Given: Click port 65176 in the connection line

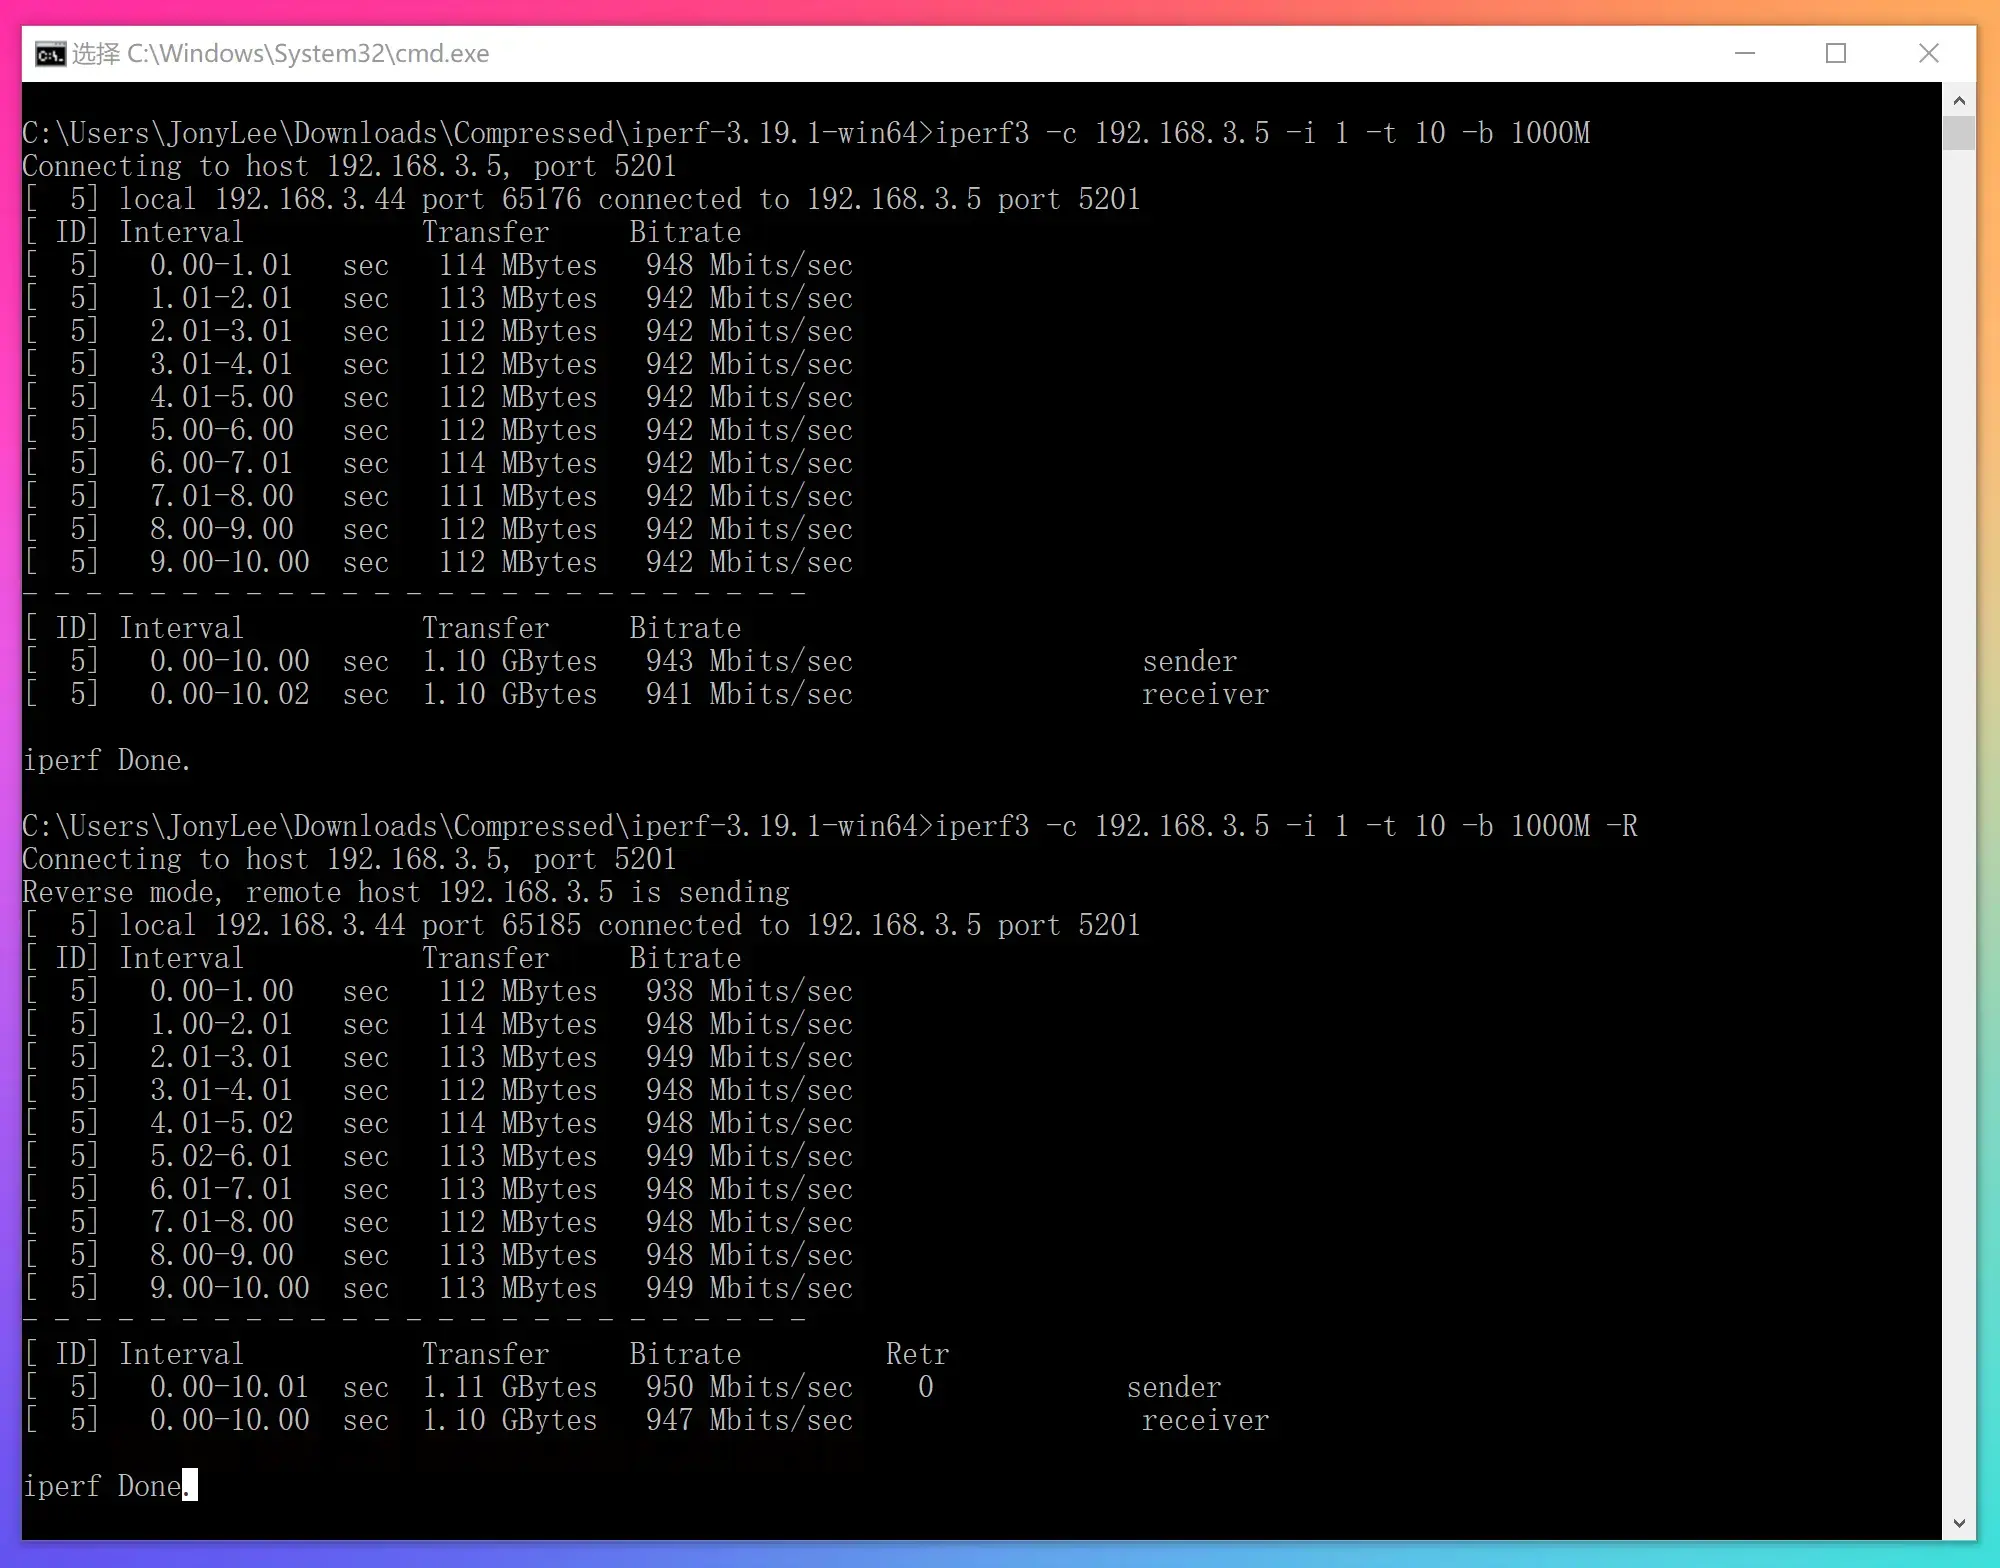Looking at the screenshot, I should 541,199.
